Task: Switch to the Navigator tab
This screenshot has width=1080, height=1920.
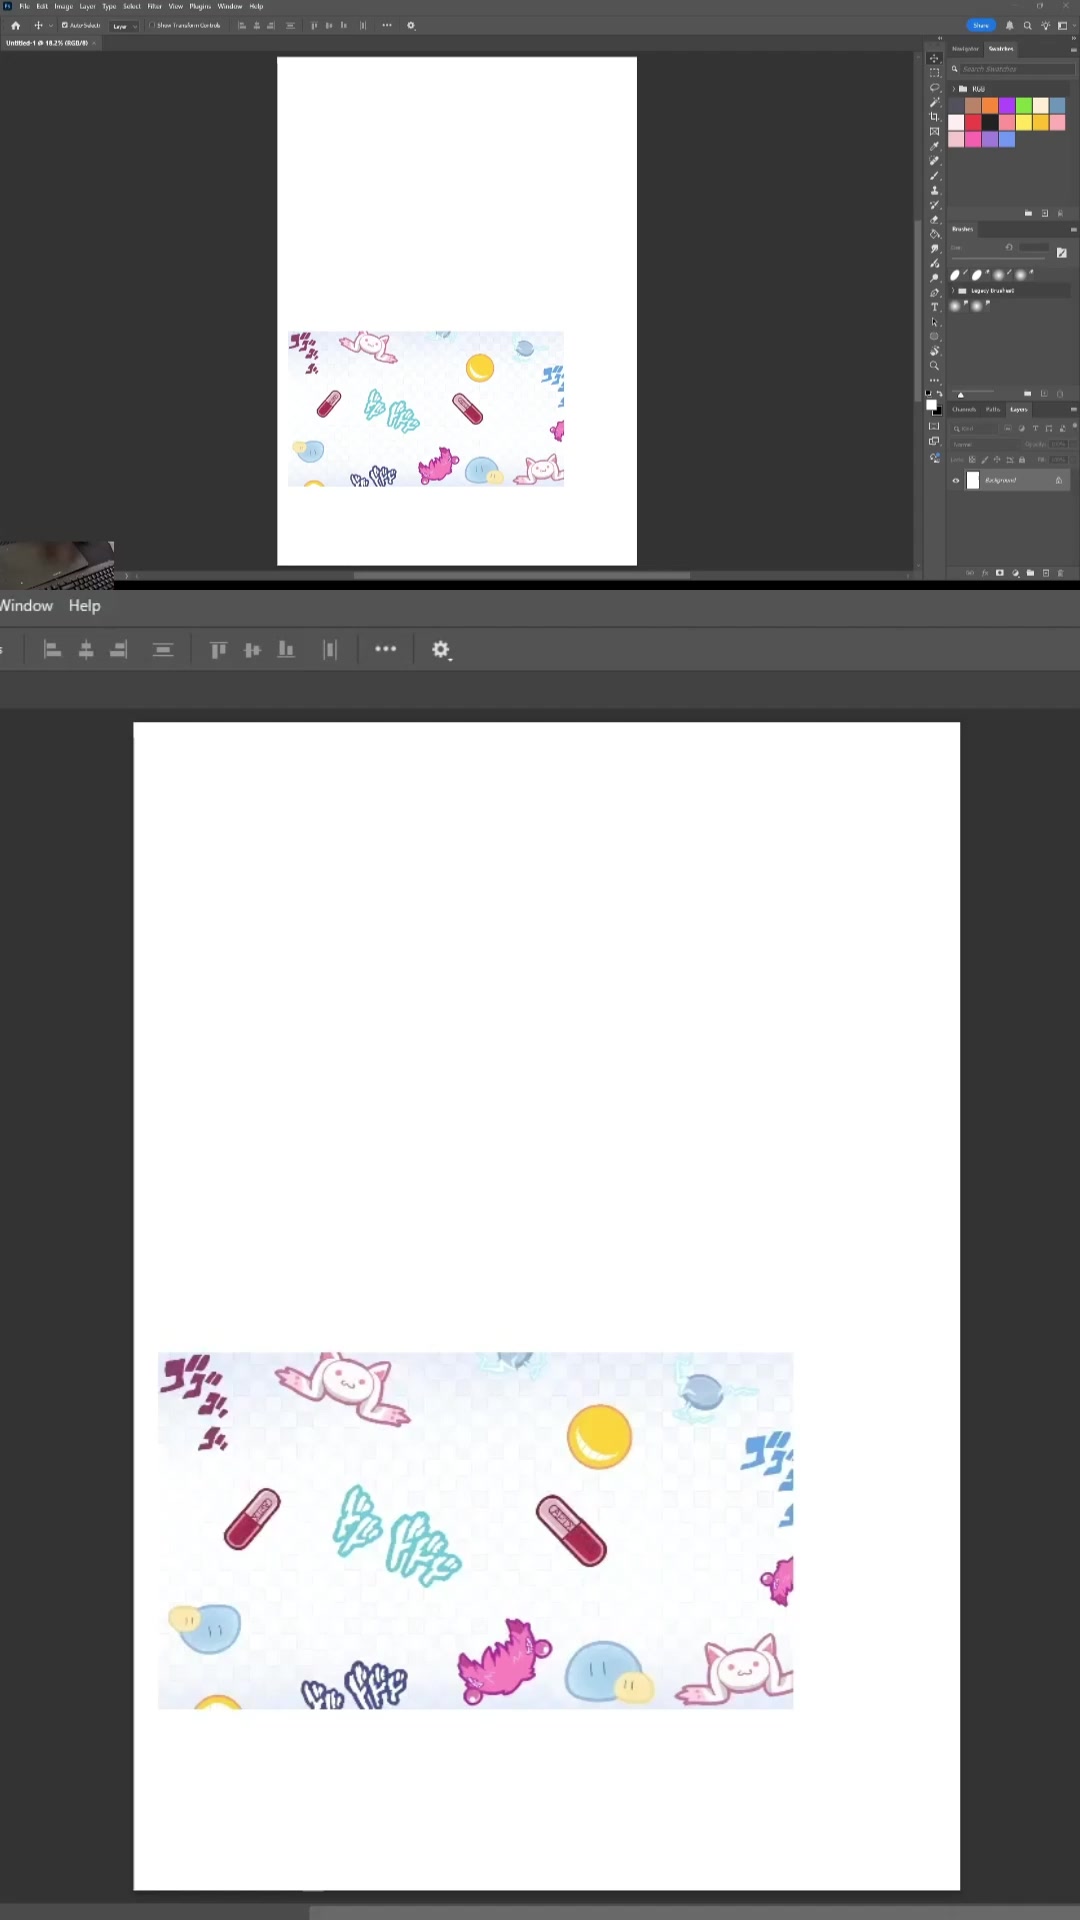Action: tap(965, 49)
